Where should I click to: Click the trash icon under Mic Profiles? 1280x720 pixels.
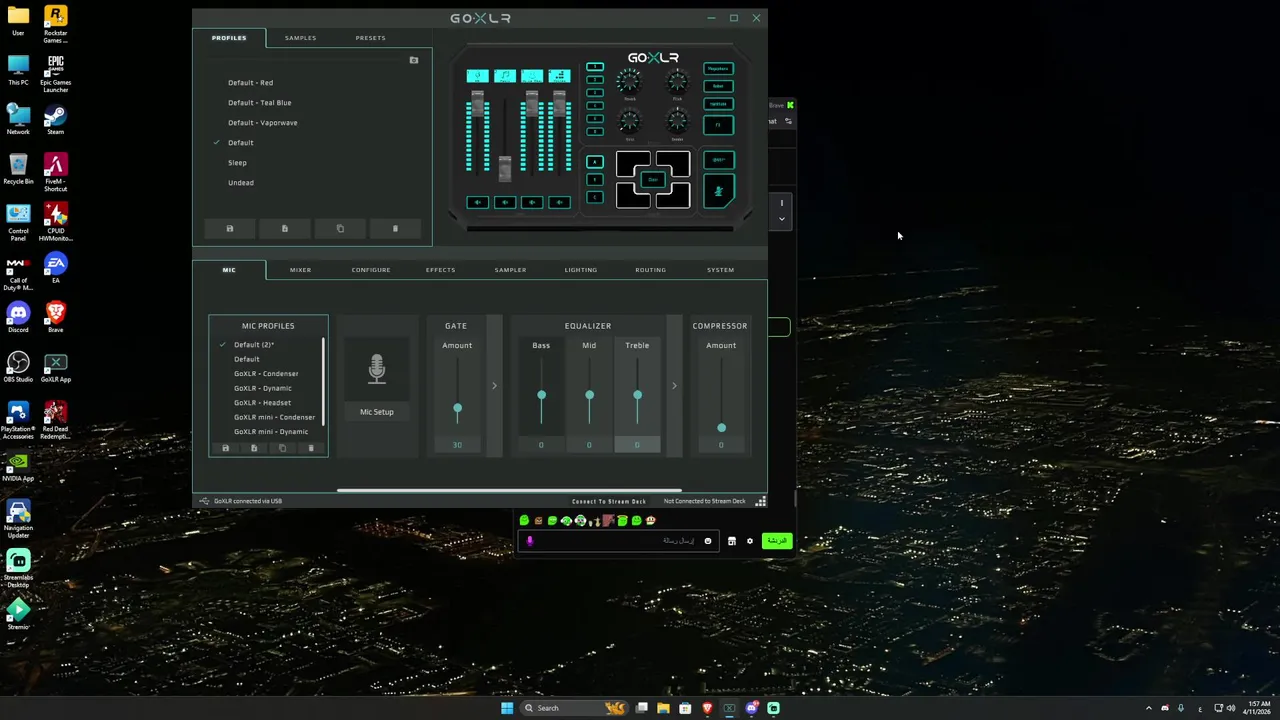click(x=311, y=448)
